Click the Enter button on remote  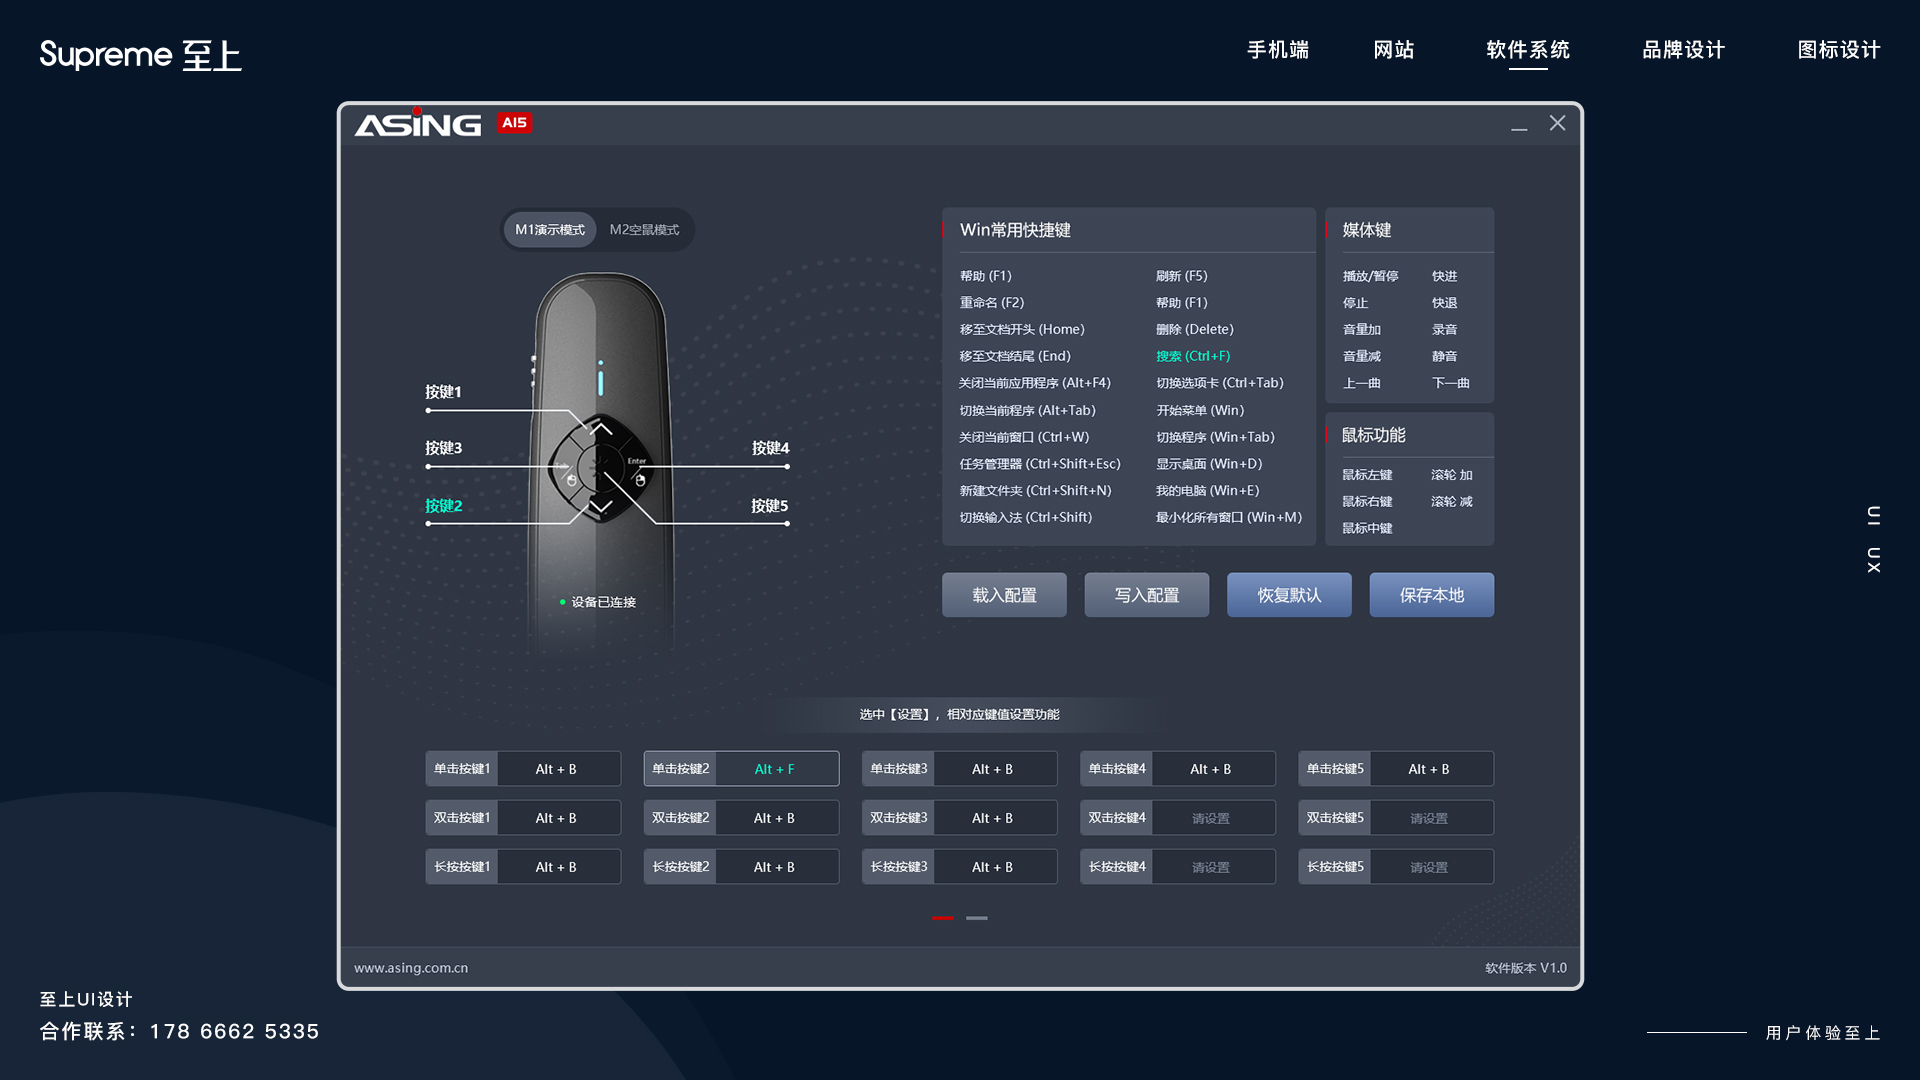(637, 461)
